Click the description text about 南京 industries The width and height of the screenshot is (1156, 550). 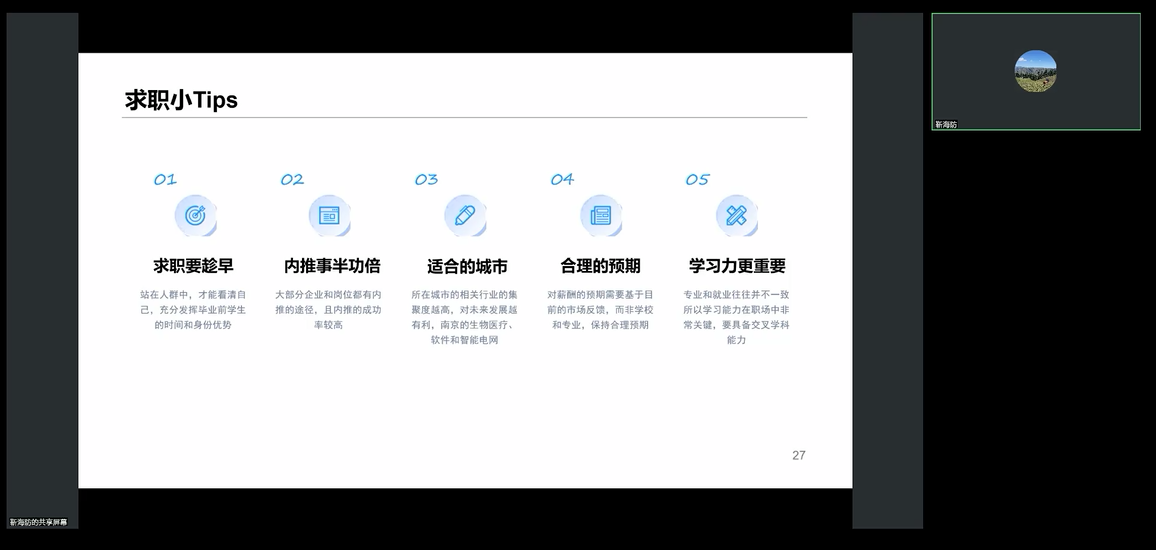coord(464,318)
